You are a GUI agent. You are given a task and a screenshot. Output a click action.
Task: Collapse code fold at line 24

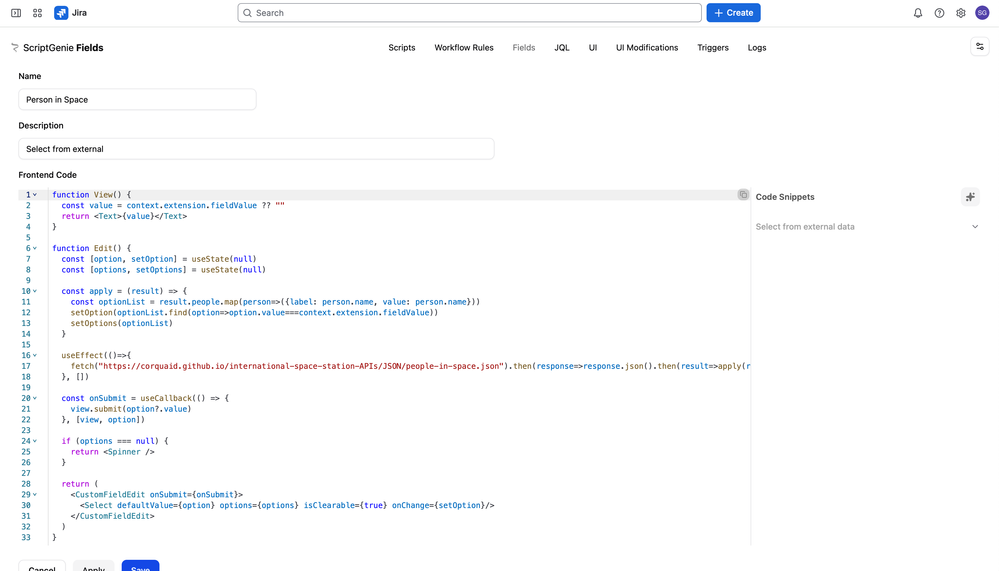pyautogui.click(x=35, y=441)
